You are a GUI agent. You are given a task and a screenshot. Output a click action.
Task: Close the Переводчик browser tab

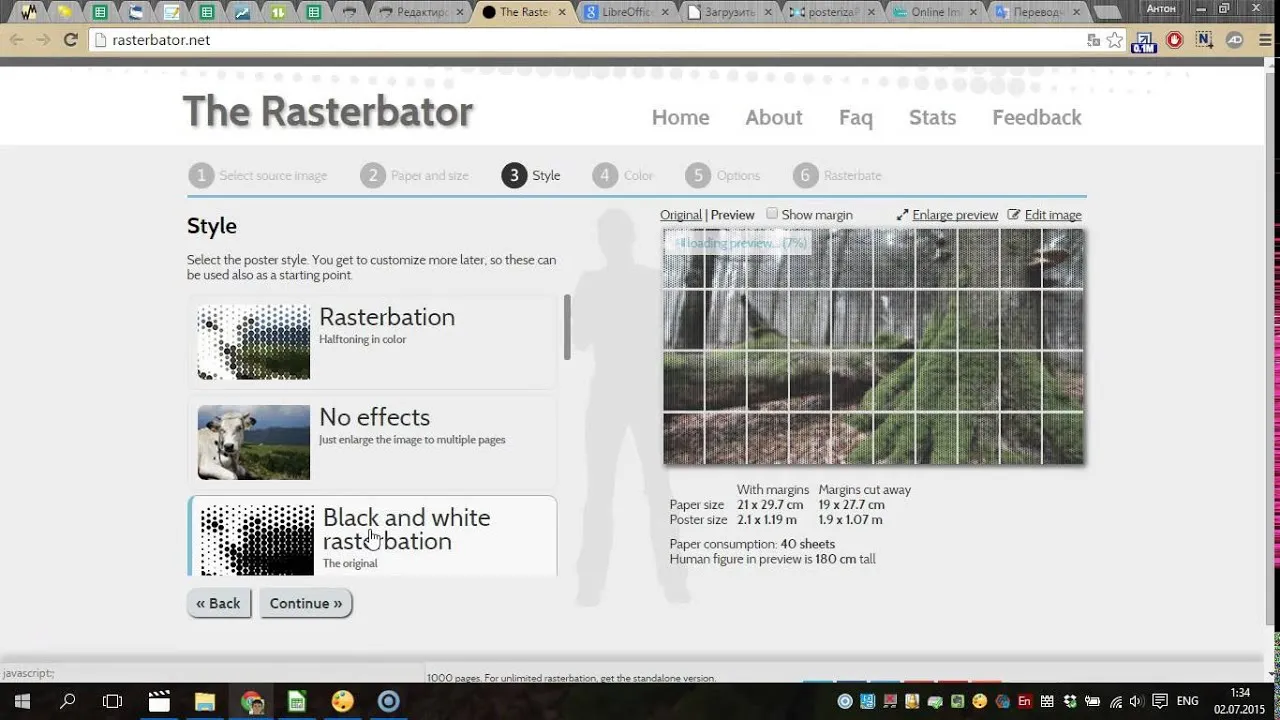[x=1075, y=12]
